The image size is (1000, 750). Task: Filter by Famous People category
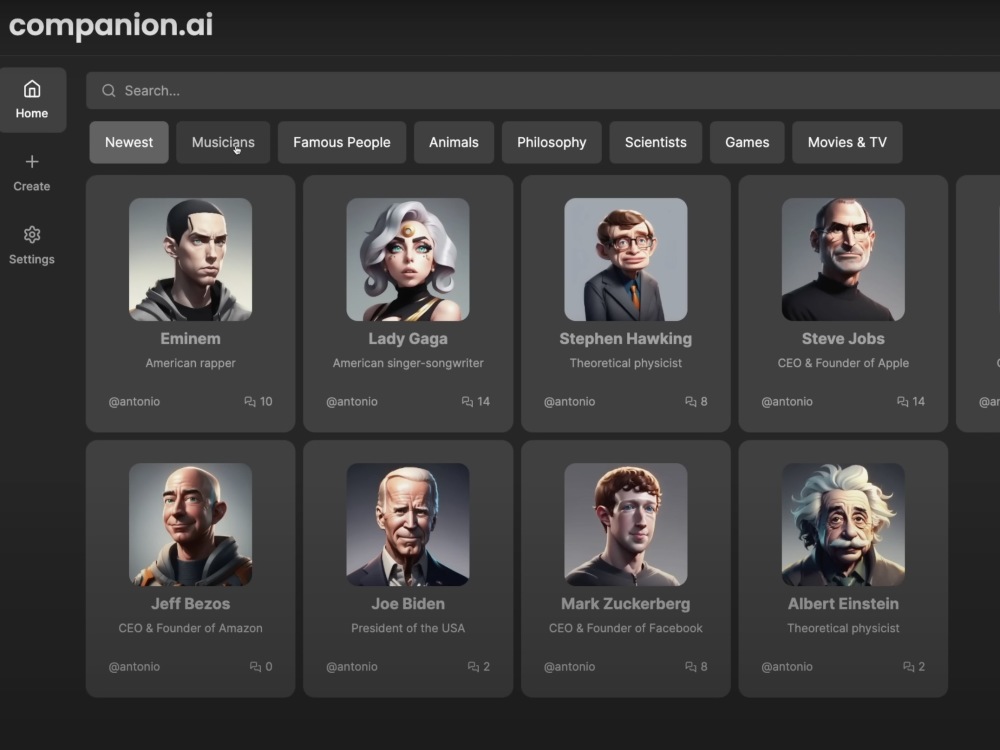click(x=342, y=142)
